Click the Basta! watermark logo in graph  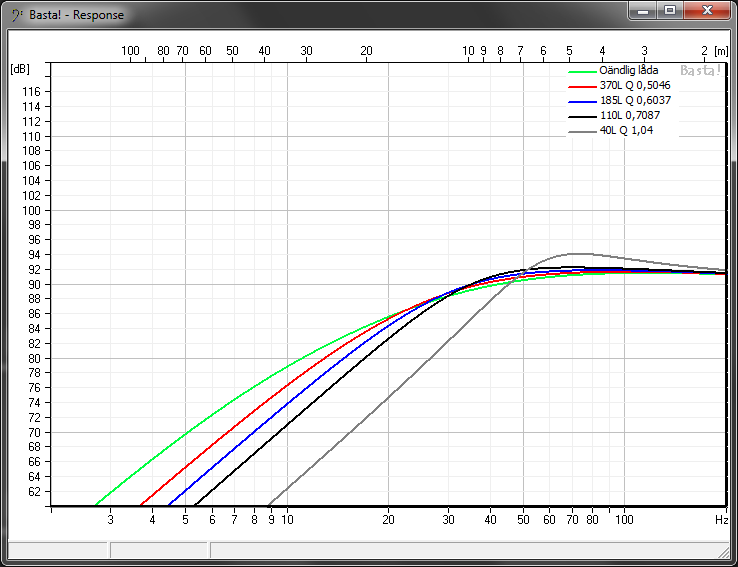(x=699, y=71)
